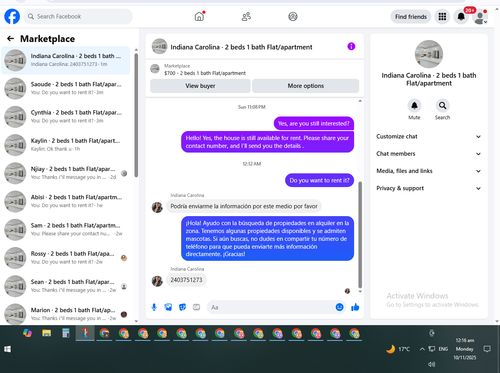Click Find friends button
This screenshot has height=373, width=500.
pyautogui.click(x=411, y=17)
